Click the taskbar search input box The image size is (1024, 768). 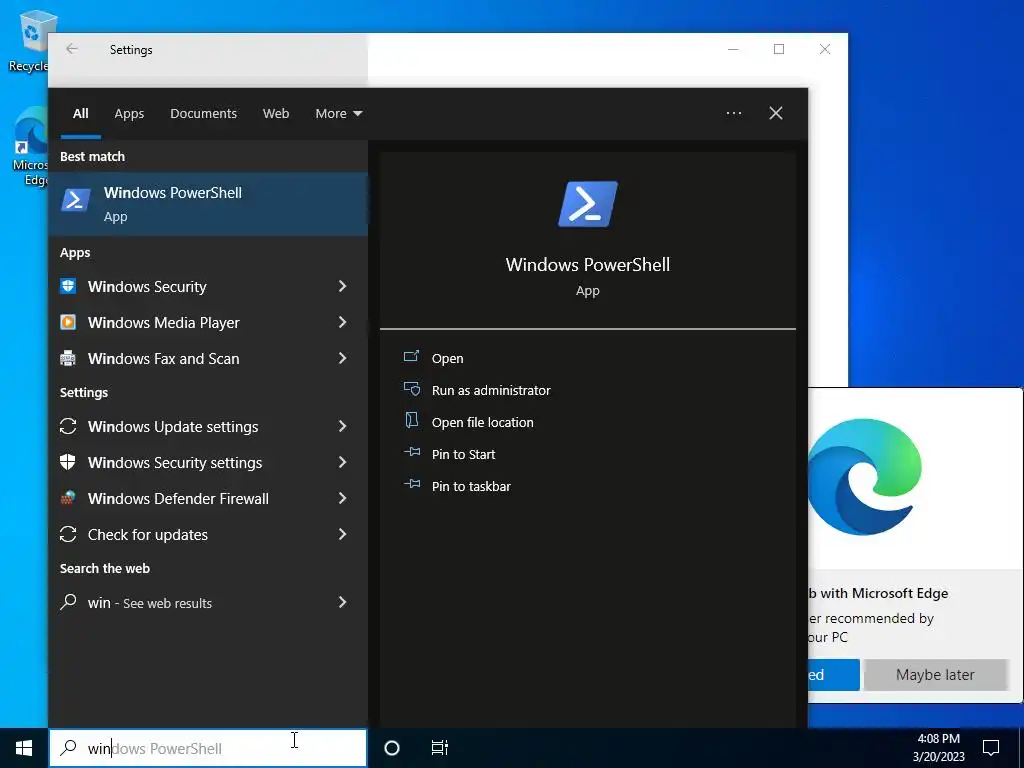pos(208,748)
